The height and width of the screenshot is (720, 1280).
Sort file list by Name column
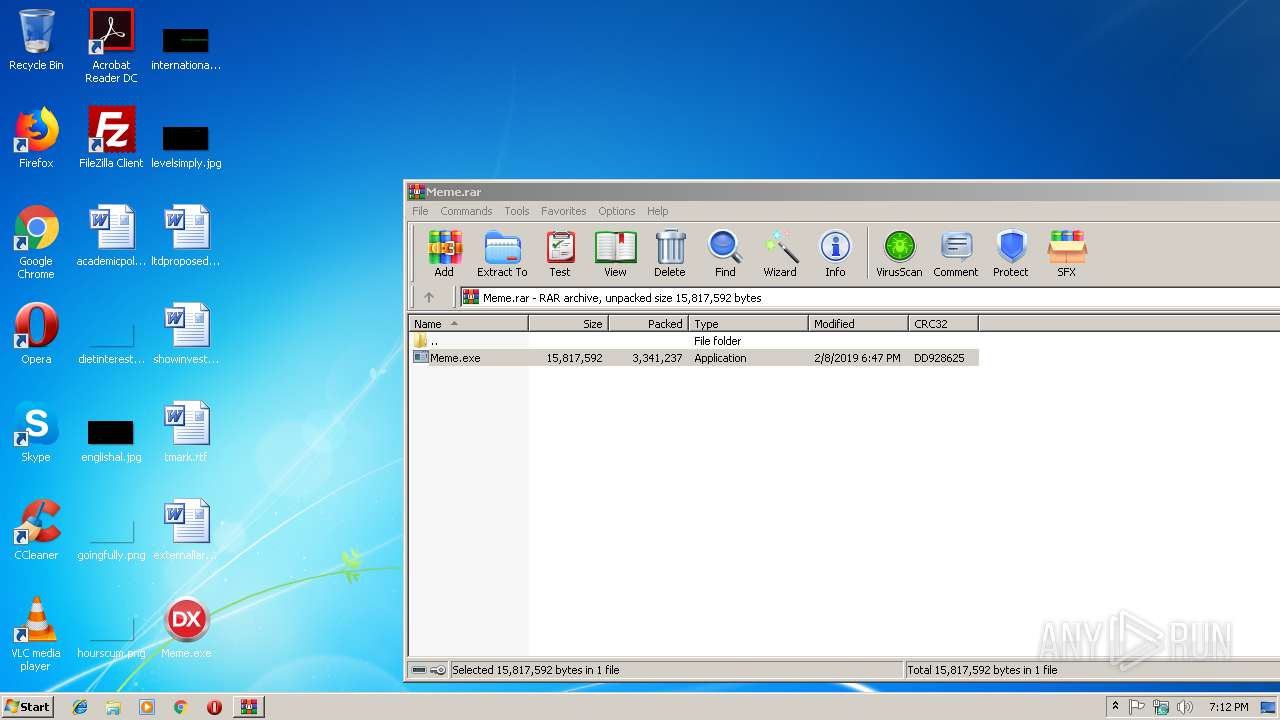click(468, 324)
